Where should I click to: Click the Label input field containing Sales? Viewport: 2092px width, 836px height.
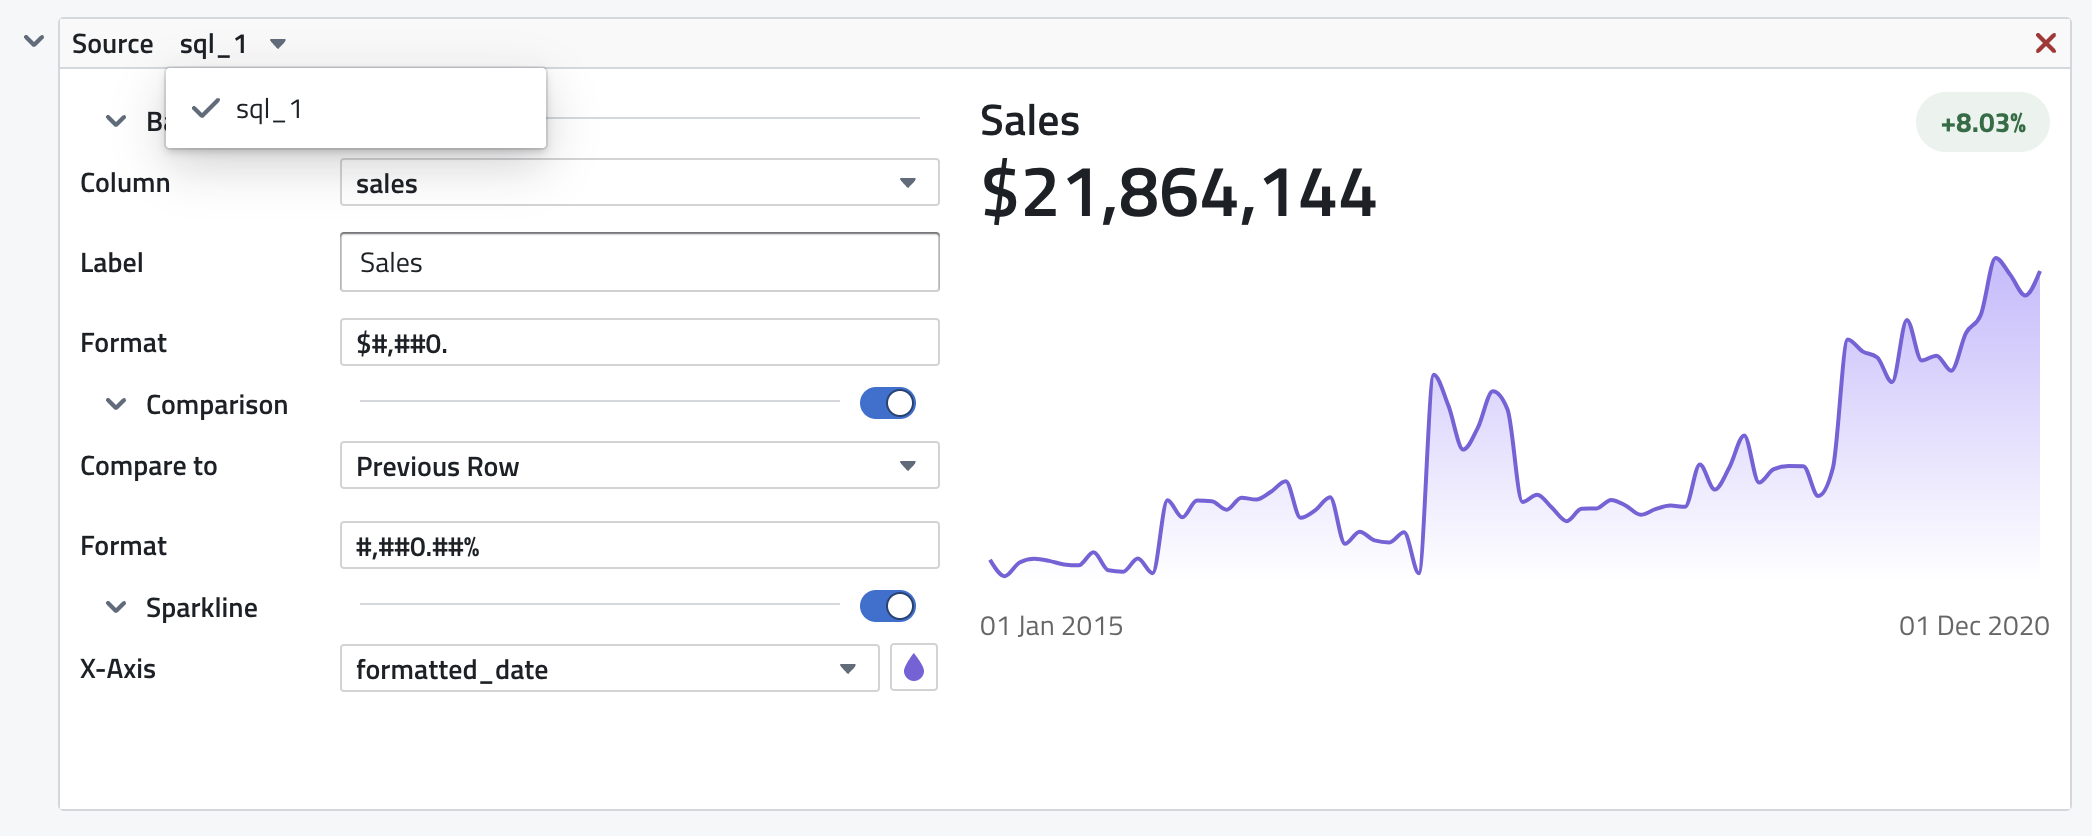[639, 262]
